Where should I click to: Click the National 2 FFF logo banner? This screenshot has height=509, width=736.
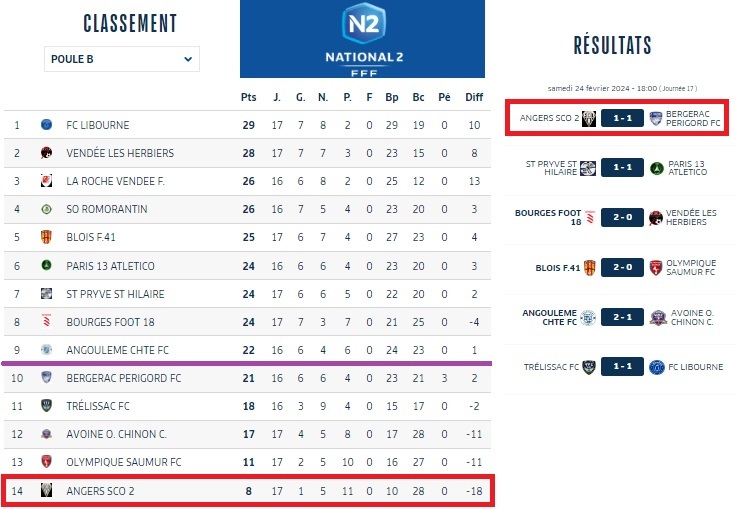pos(362,39)
